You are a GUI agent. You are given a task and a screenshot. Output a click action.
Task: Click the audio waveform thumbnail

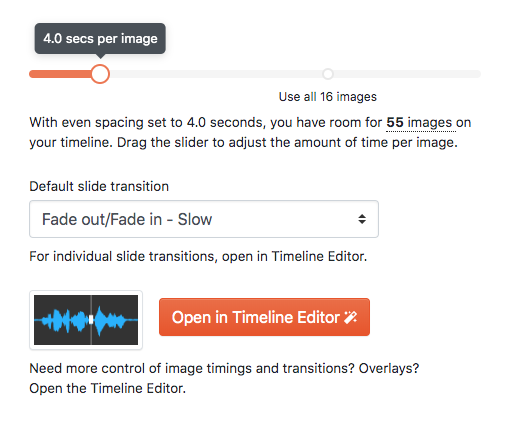coord(86,320)
